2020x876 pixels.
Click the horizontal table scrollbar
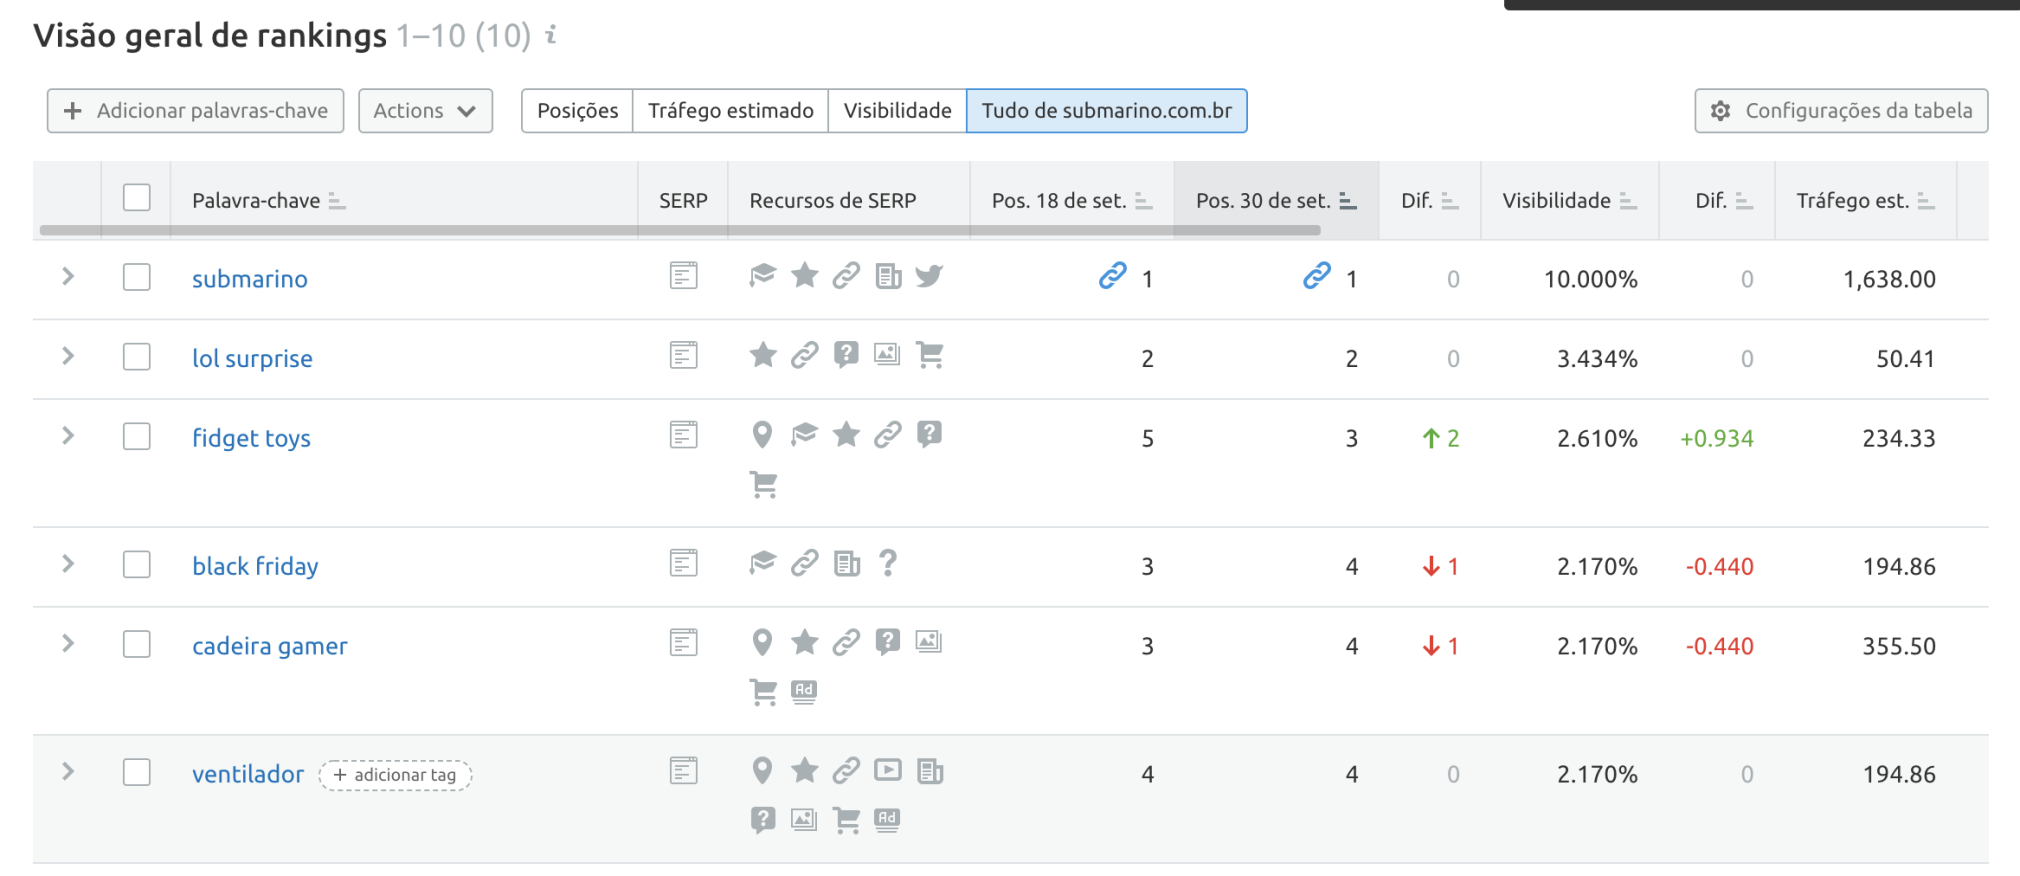[680, 230]
